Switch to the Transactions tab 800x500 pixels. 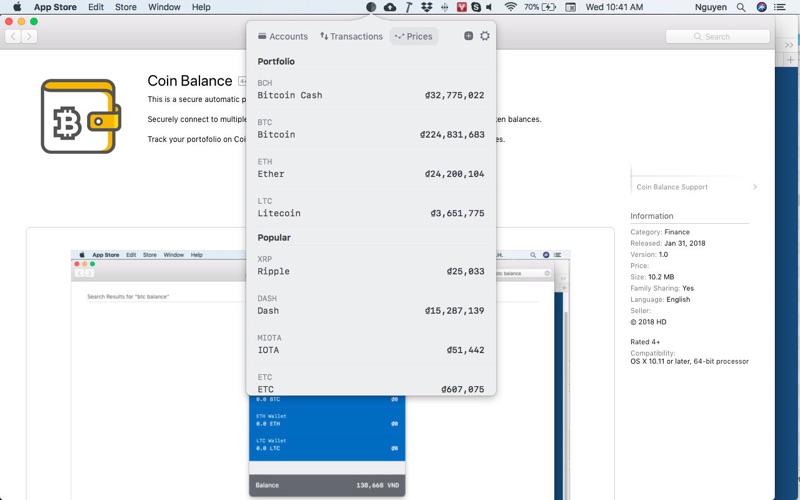click(351, 36)
